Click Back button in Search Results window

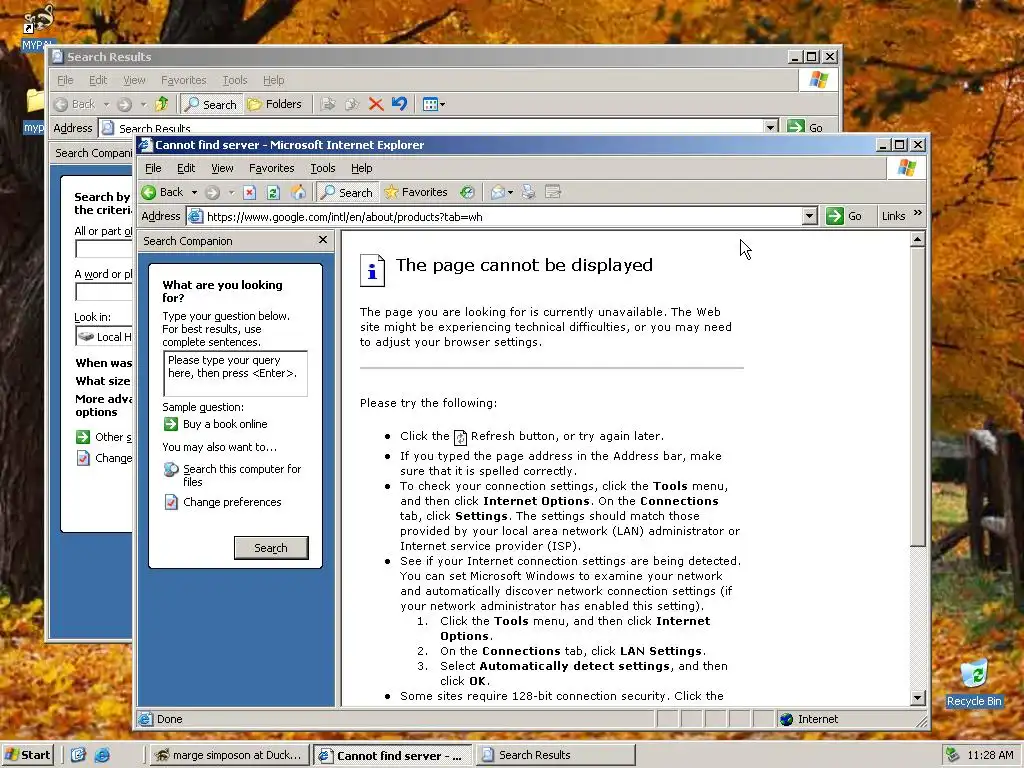pos(75,104)
